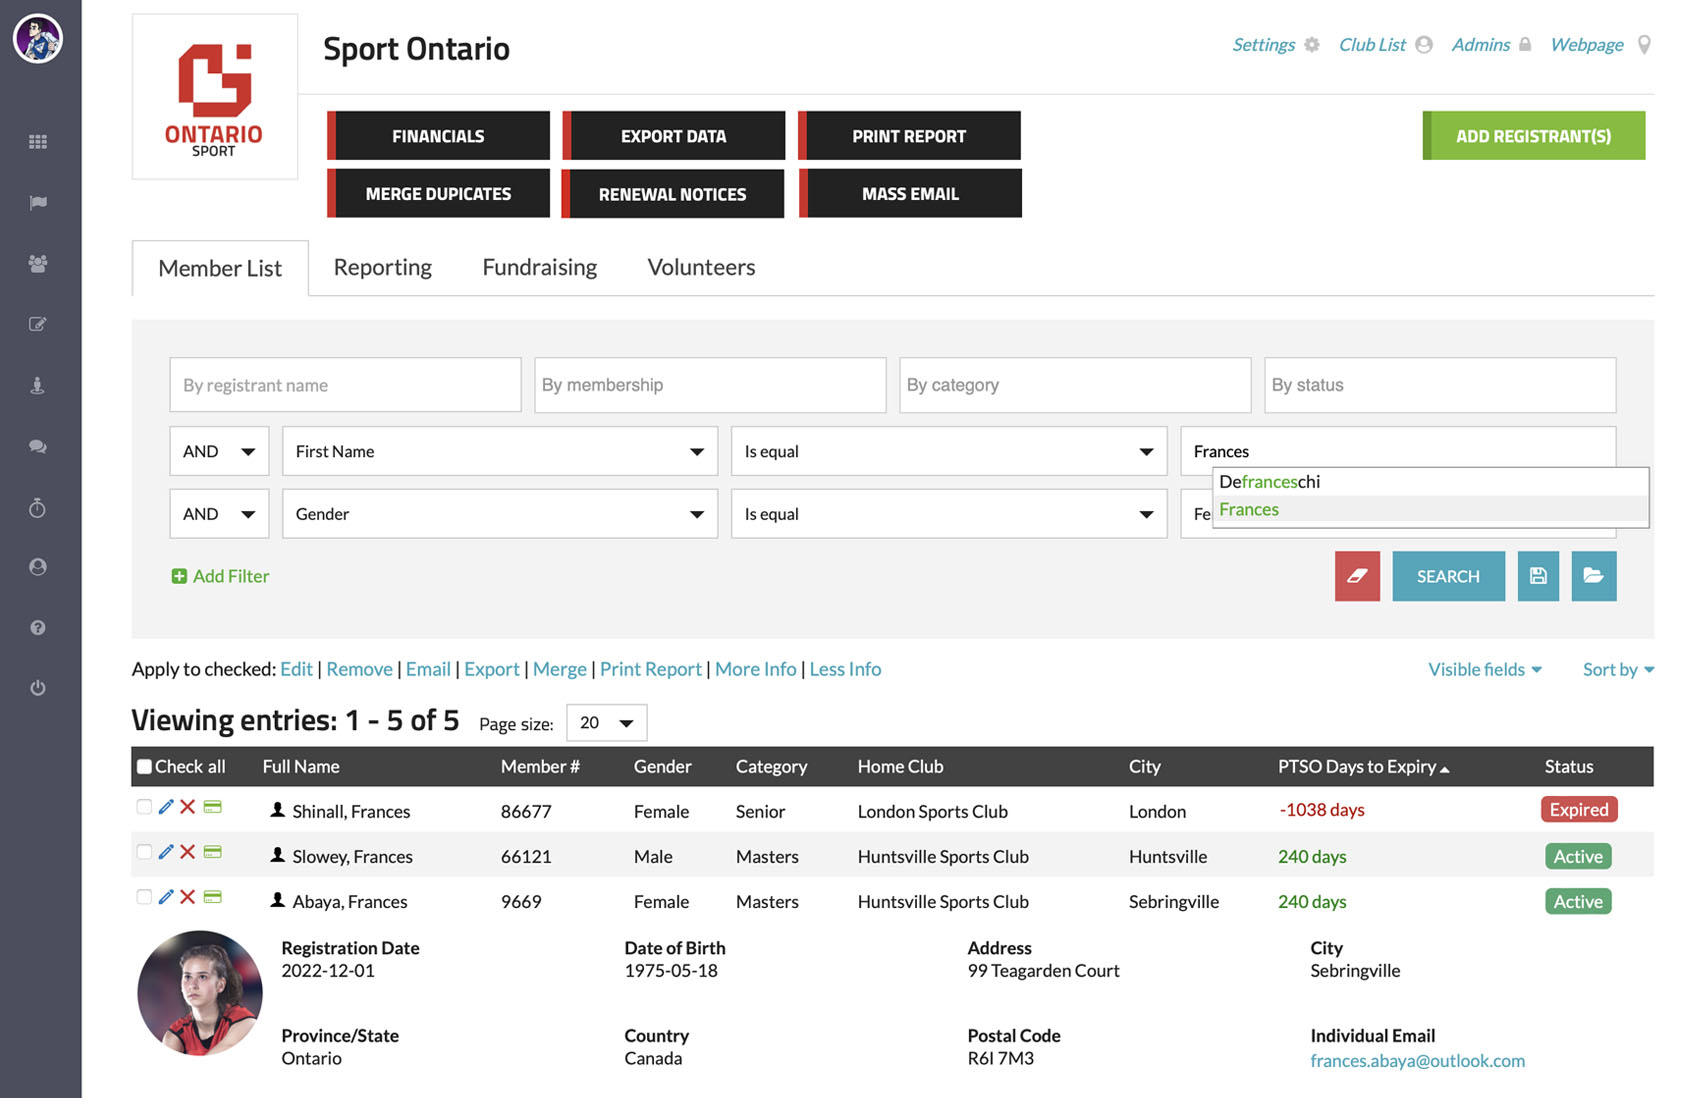Click the stopwatch icon in the sidebar

click(x=38, y=507)
